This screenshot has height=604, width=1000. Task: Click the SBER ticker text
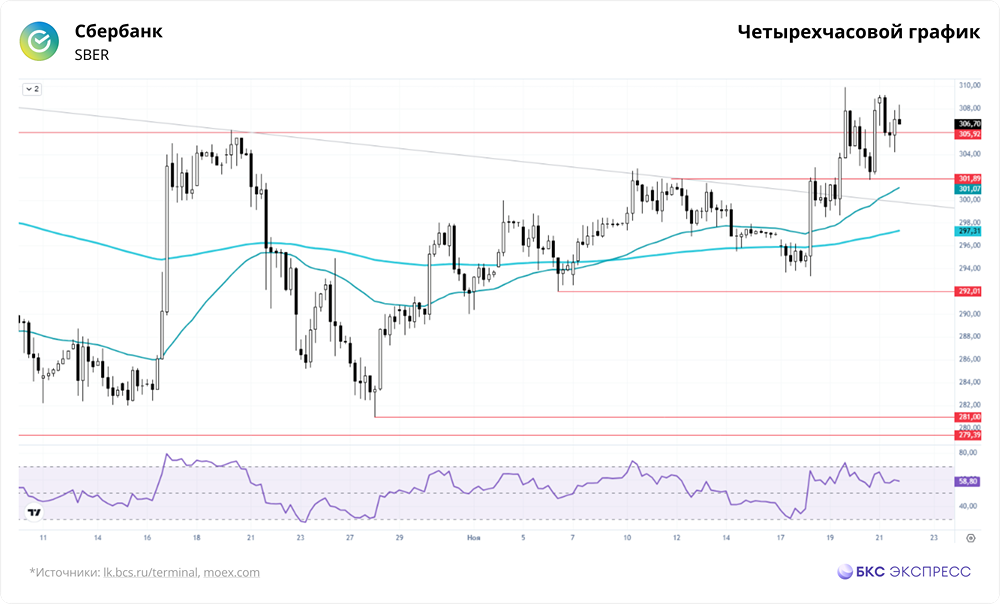tap(92, 55)
